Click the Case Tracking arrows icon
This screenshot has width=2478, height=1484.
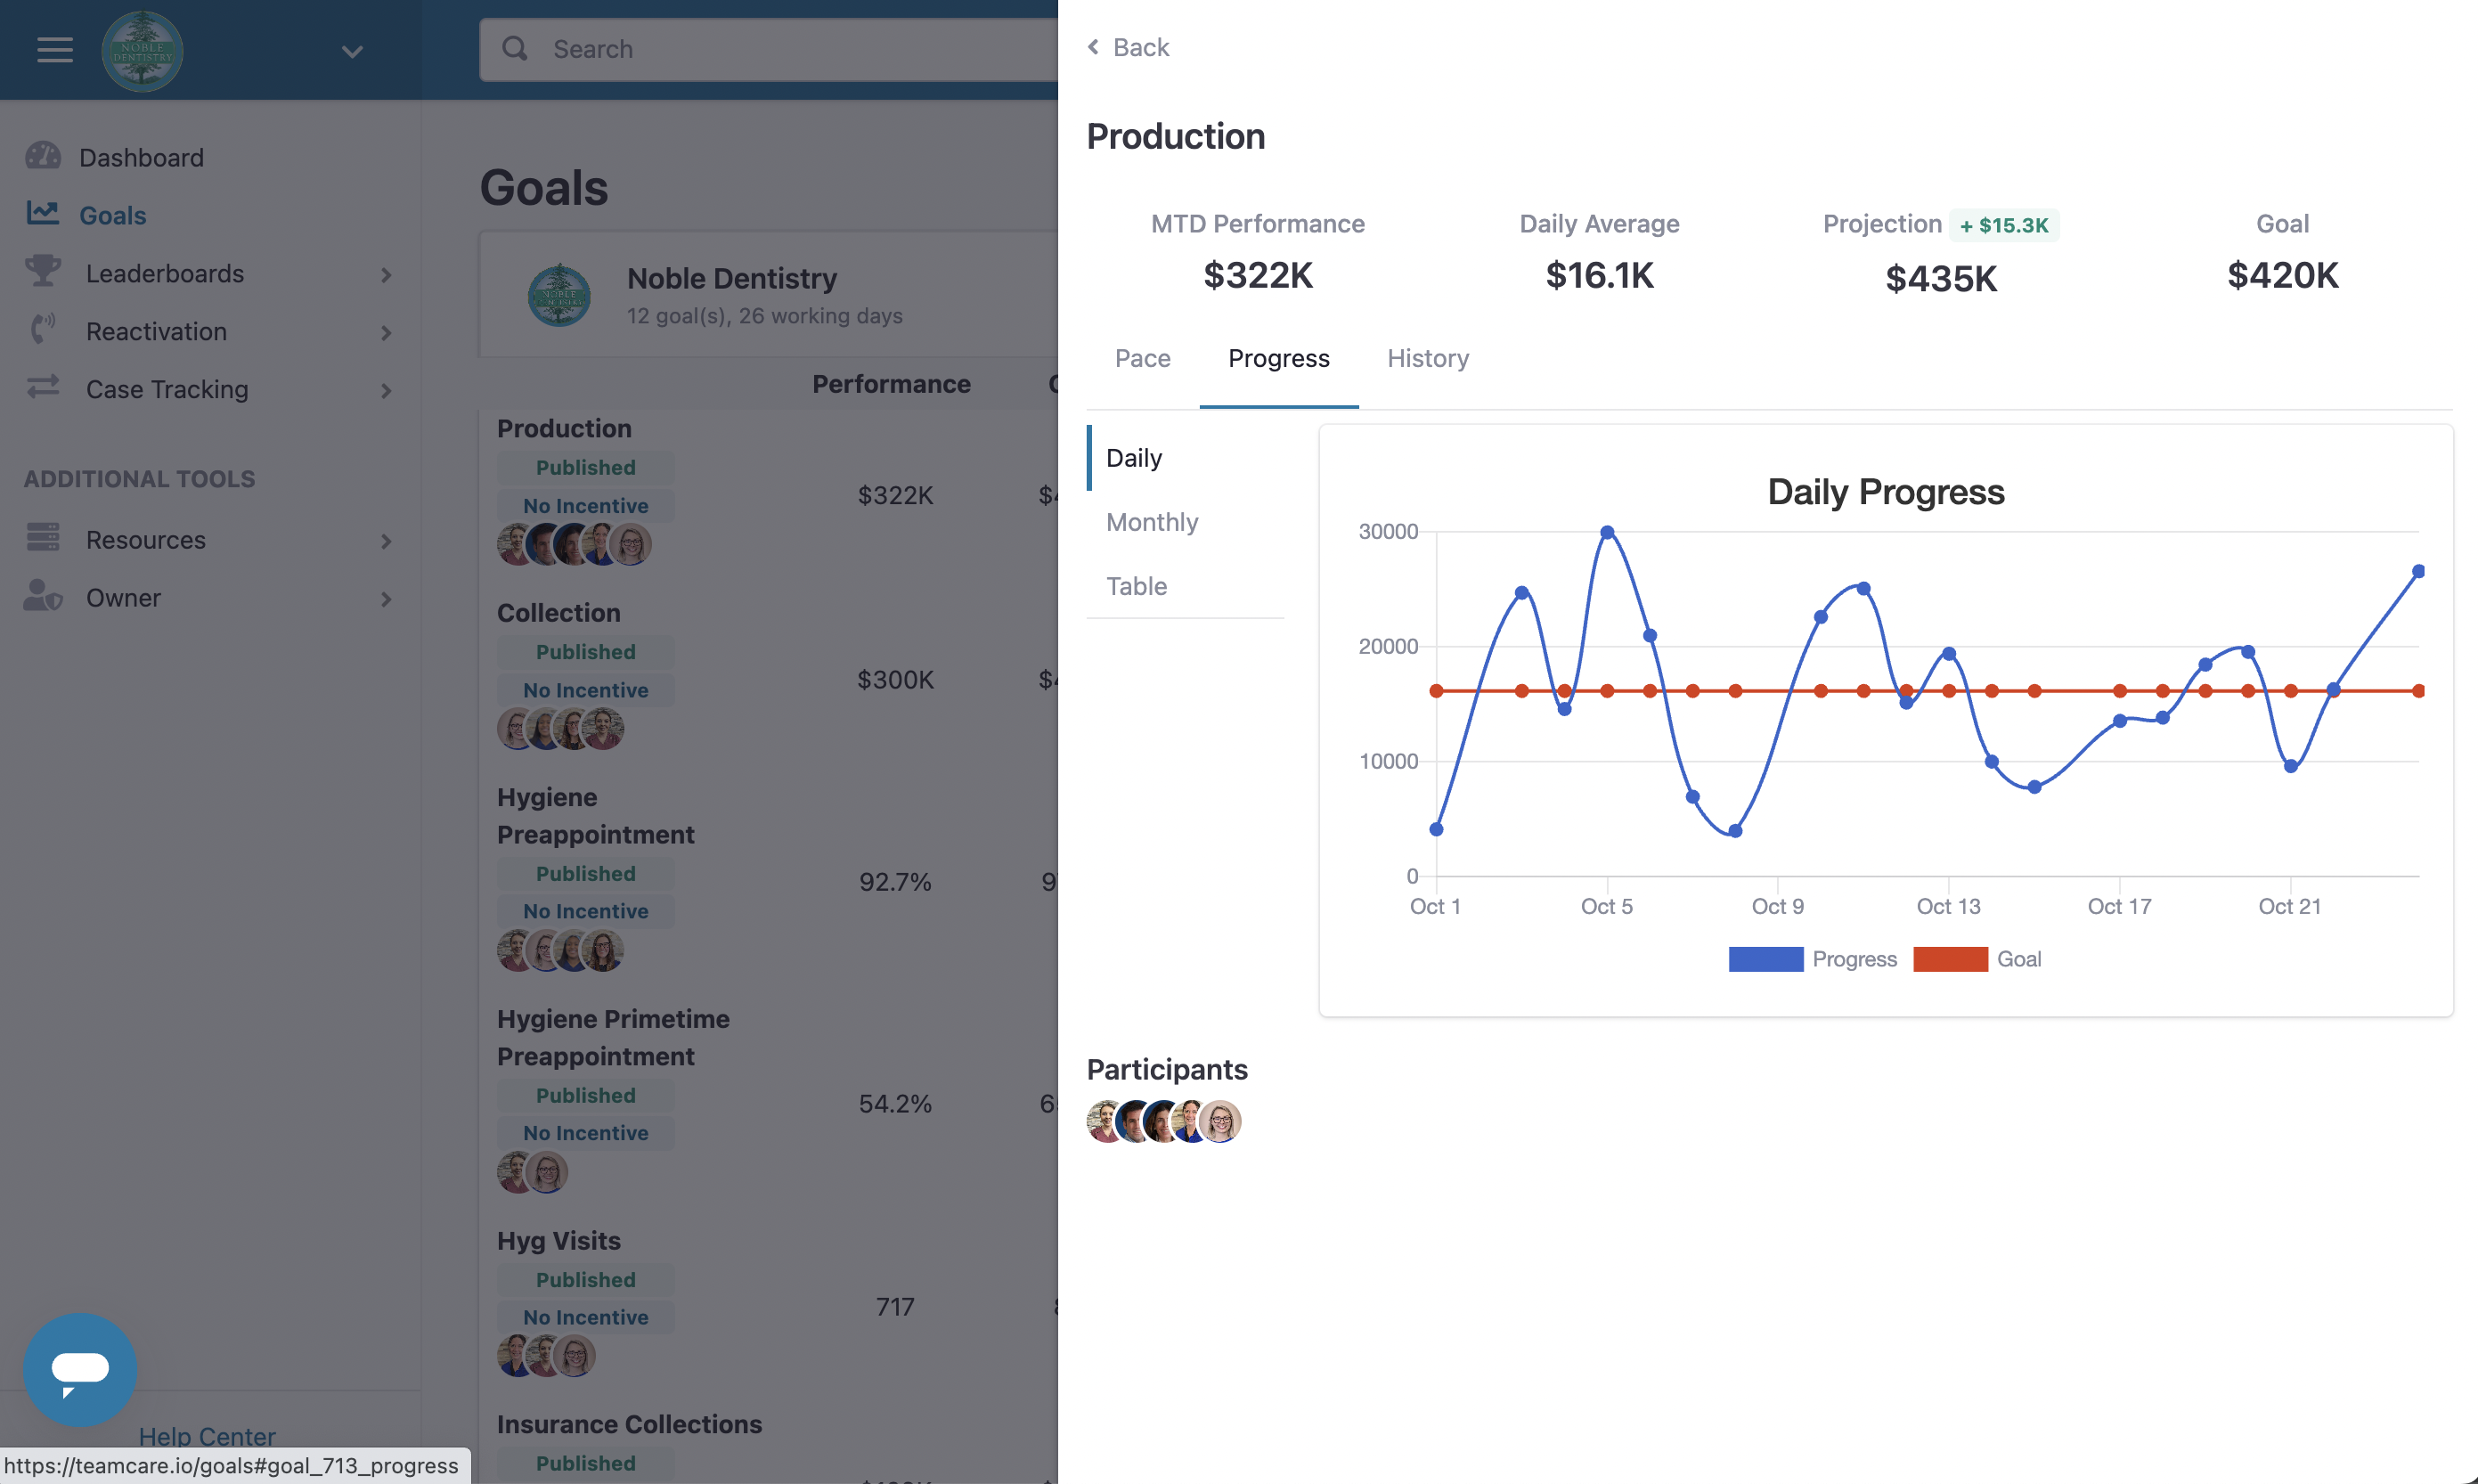coord(43,387)
